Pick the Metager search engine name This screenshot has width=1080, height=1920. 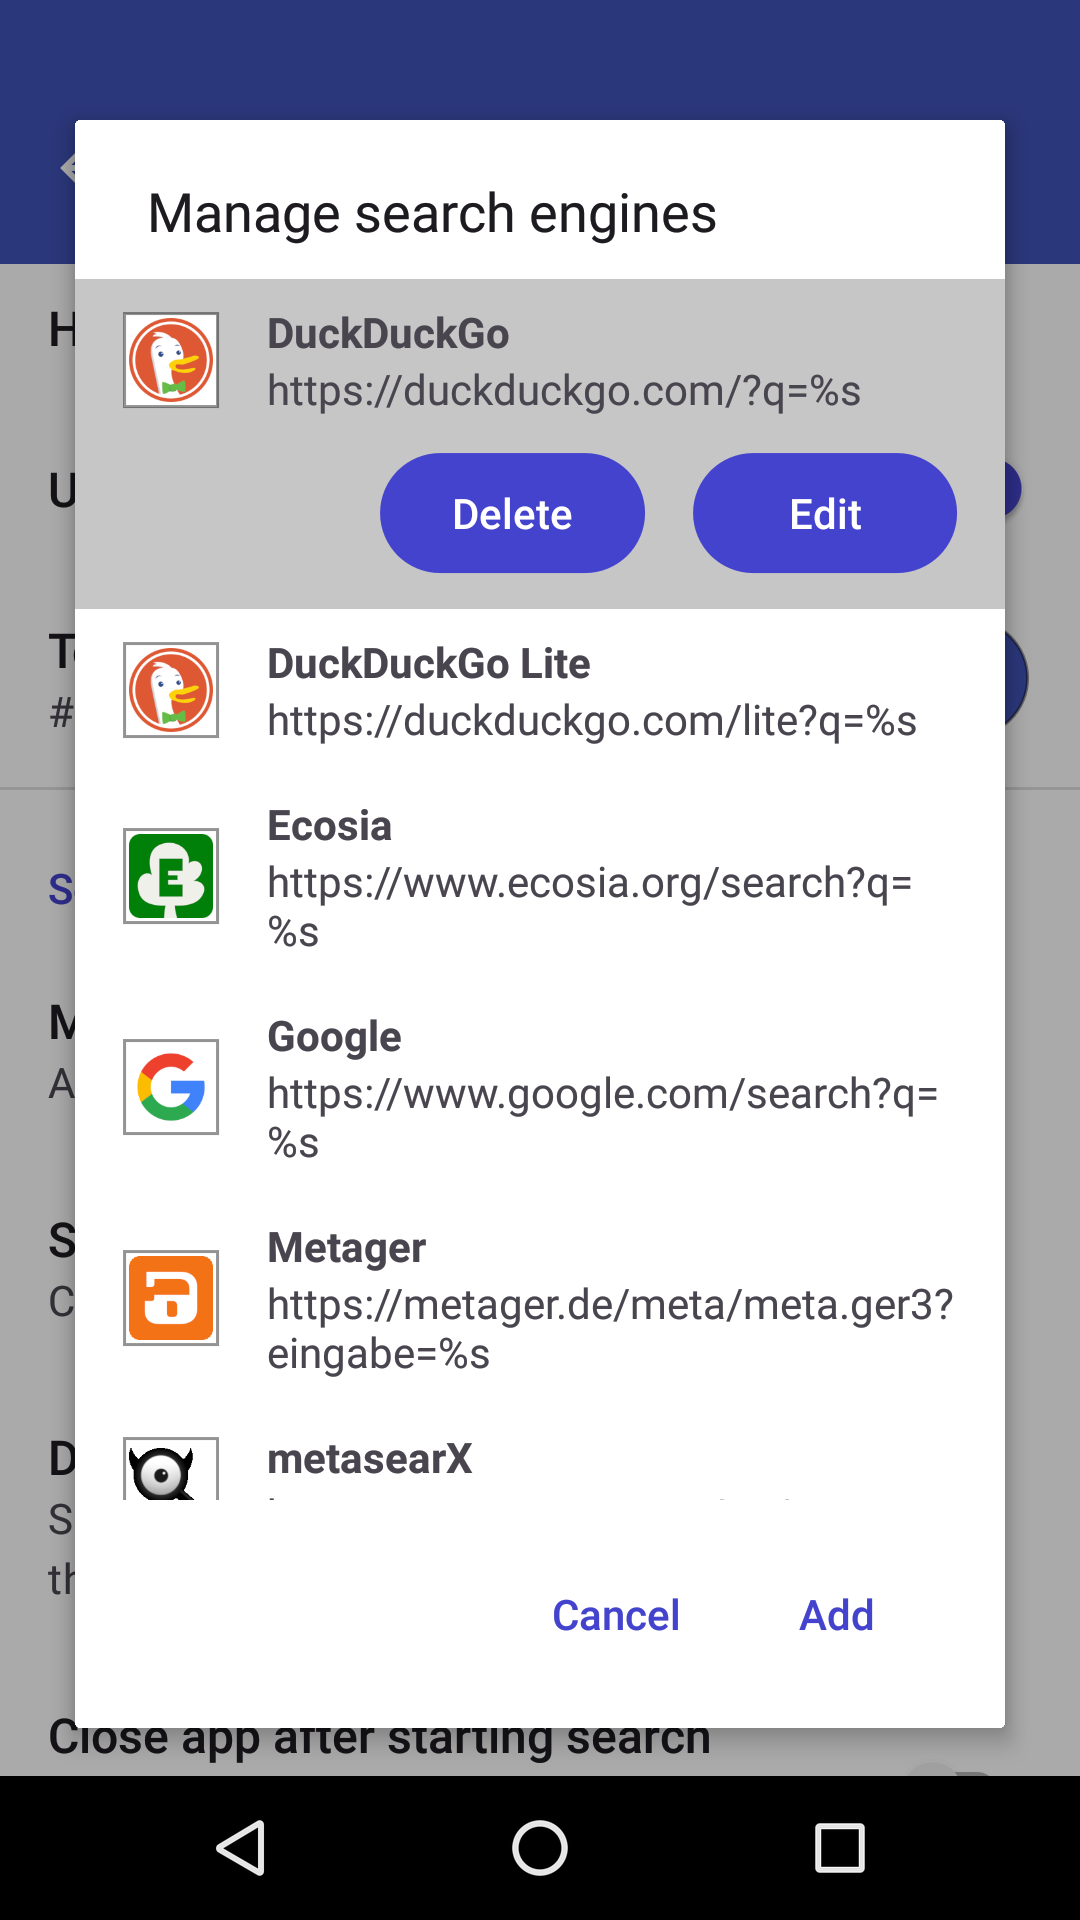point(347,1248)
